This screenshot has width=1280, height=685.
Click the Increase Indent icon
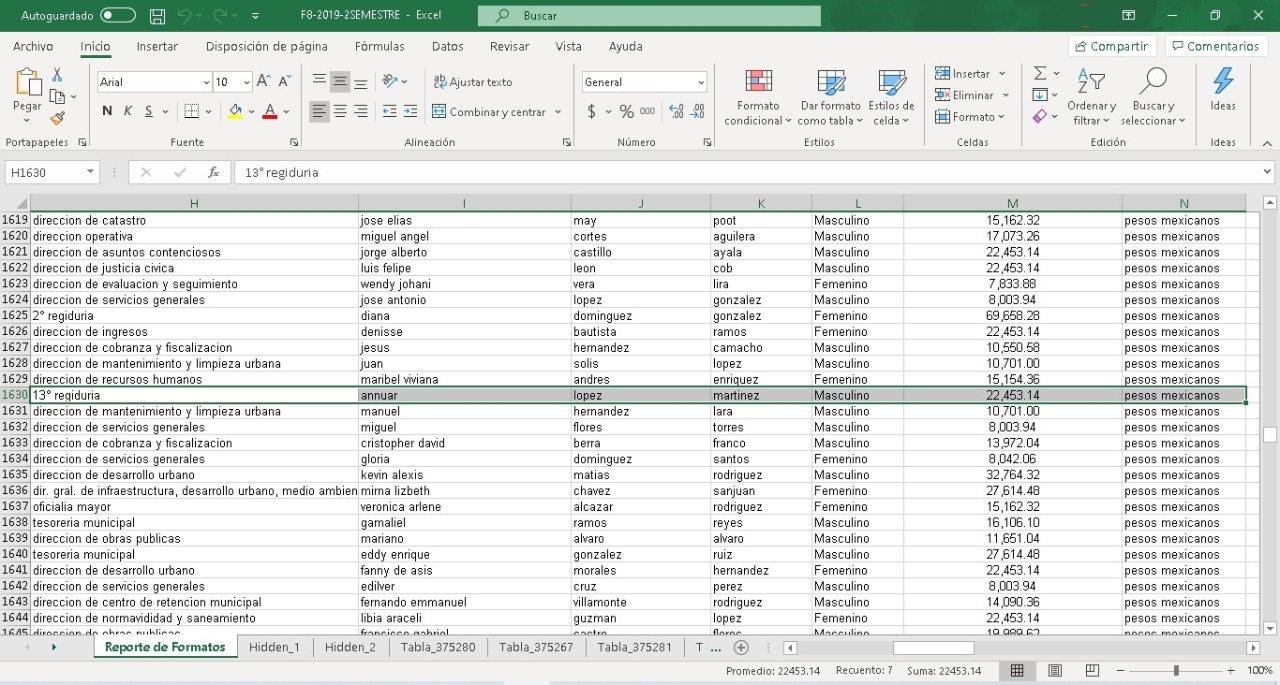[x=410, y=112]
